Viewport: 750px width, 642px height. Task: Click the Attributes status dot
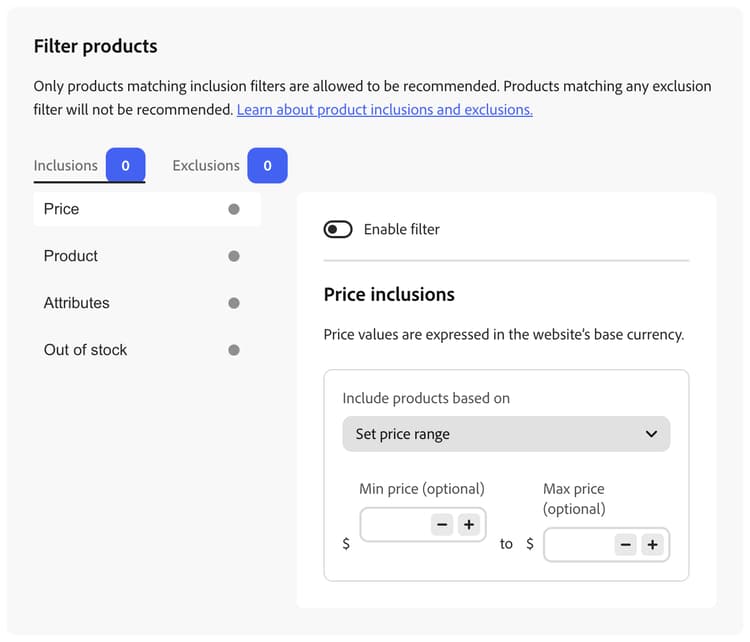click(x=234, y=303)
